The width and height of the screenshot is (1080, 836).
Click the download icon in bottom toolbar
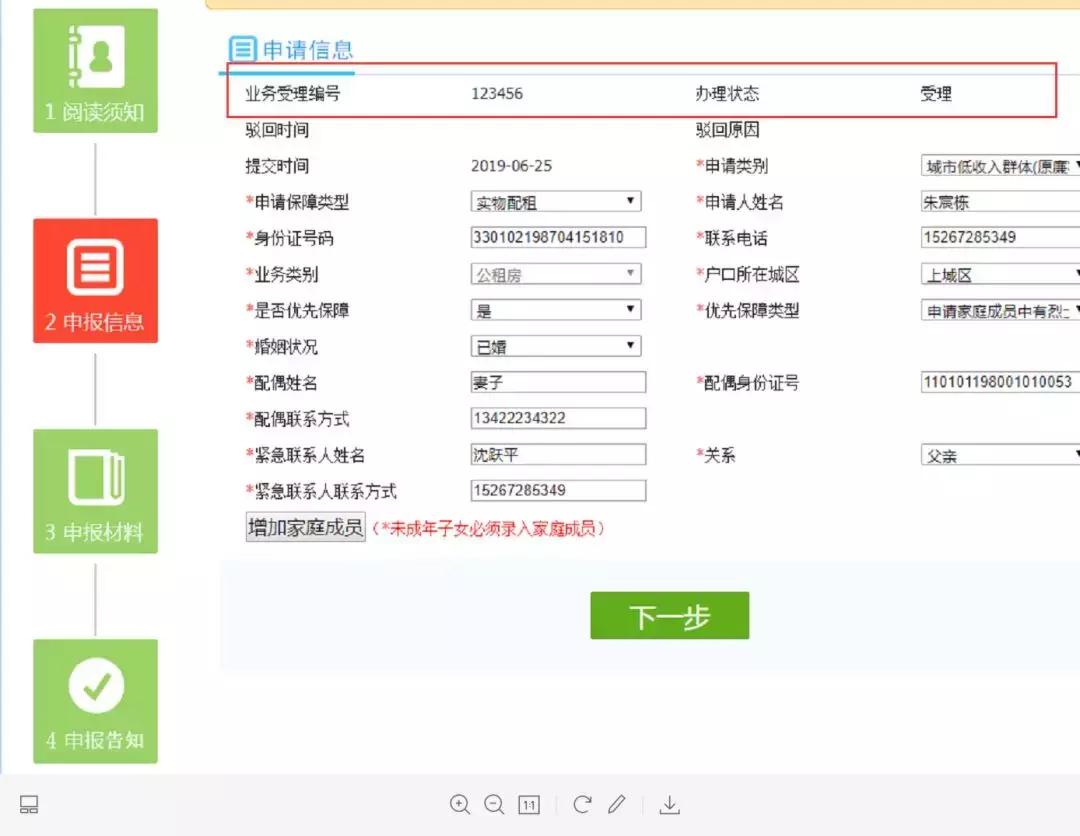(669, 804)
